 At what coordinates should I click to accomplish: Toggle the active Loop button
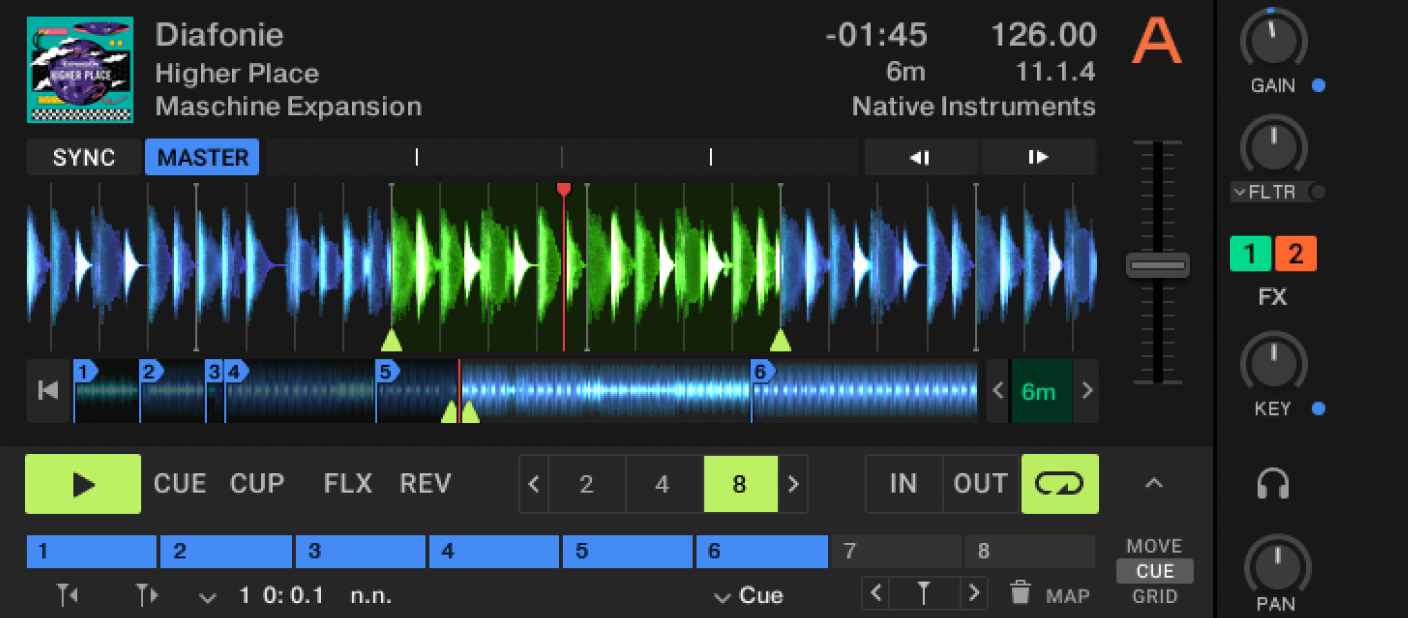[x=1059, y=484]
